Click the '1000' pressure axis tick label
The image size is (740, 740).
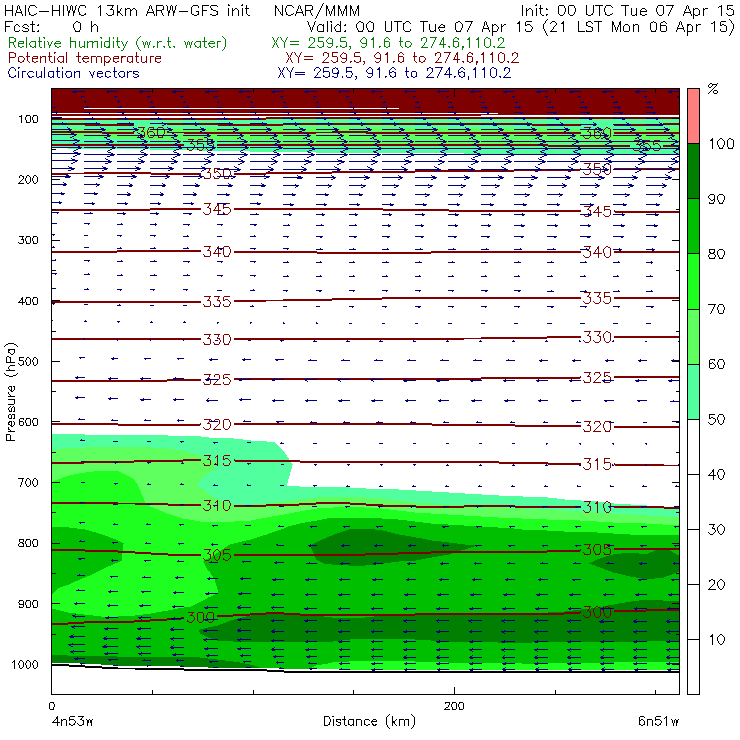[x=25, y=664]
